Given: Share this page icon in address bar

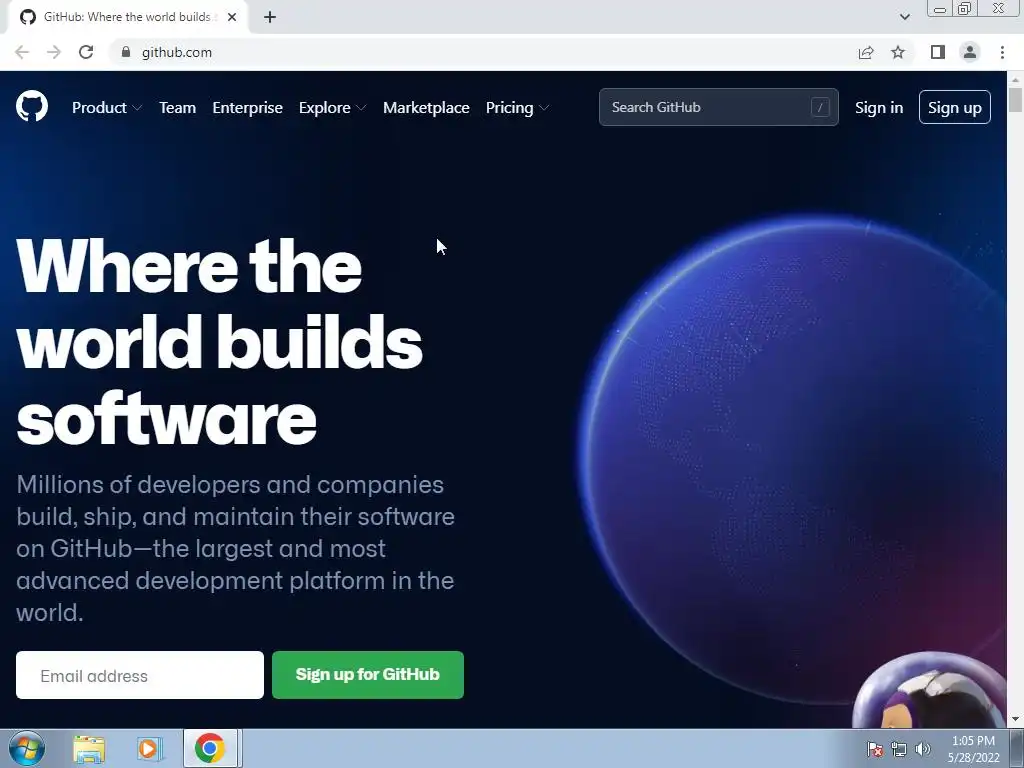Looking at the screenshot, I should click(x=866, y=52).
